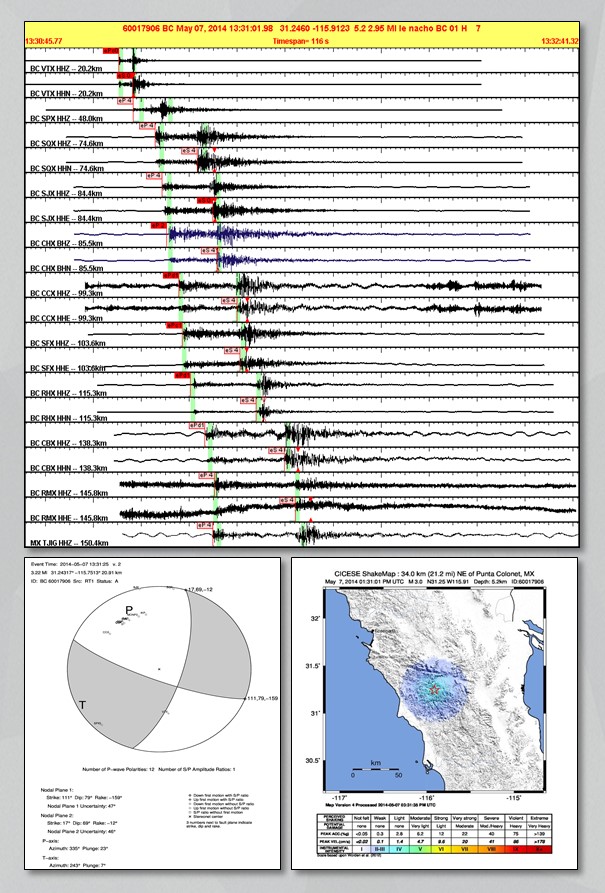The height and width of the screenshot is (893, 605).
Task: Select the eP pick flag on TJIG HHZ trace
Action: [205, 525]
